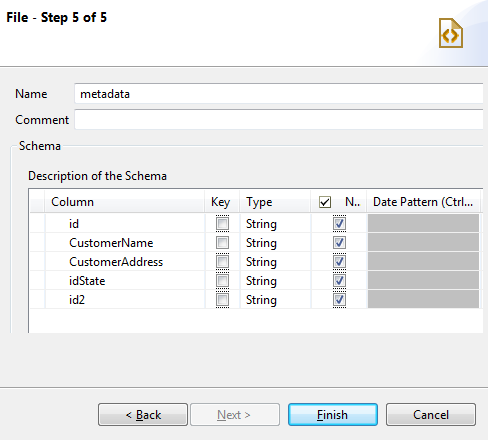Viewport: 488px width, 440px height.
Task: Open Type cell for idState row
Action: (275, 281)
